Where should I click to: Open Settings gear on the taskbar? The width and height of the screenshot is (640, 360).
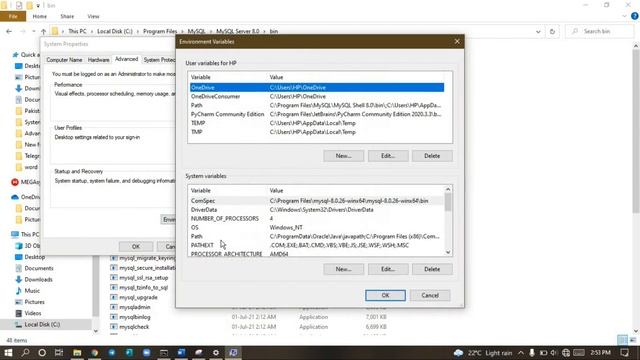[x=216, y=353]
